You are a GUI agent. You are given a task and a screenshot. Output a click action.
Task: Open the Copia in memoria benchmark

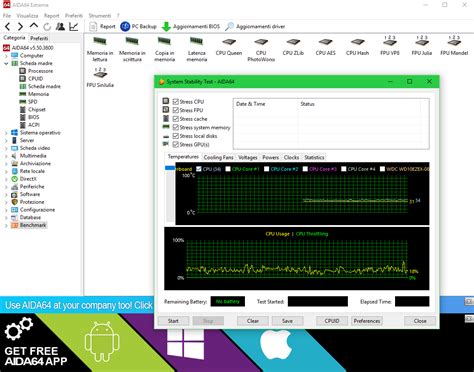click(164, 49)
